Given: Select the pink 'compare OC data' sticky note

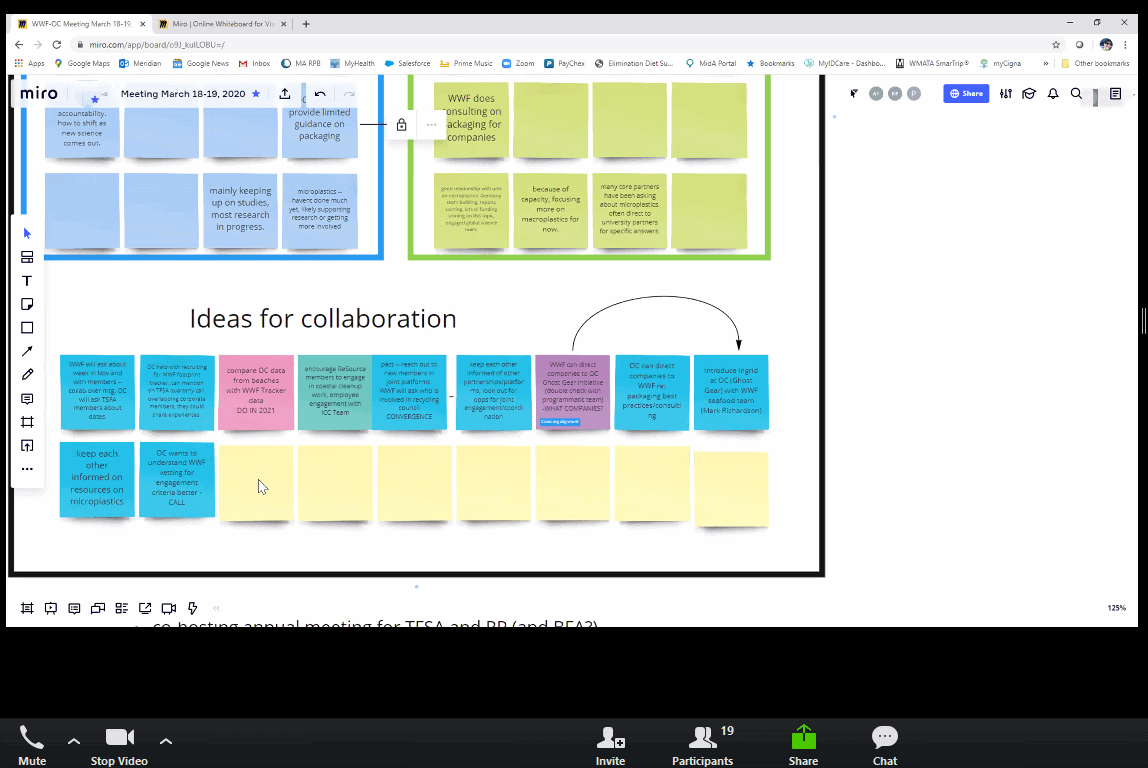Looking at the screenshot, I should [256, 392].
